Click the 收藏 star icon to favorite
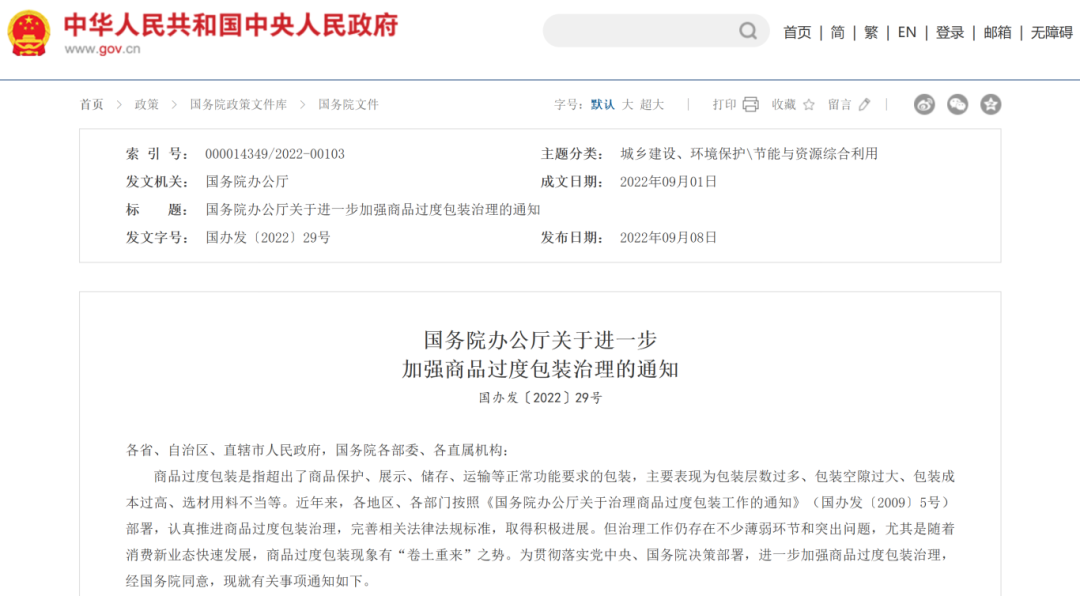 coord(807,104)
